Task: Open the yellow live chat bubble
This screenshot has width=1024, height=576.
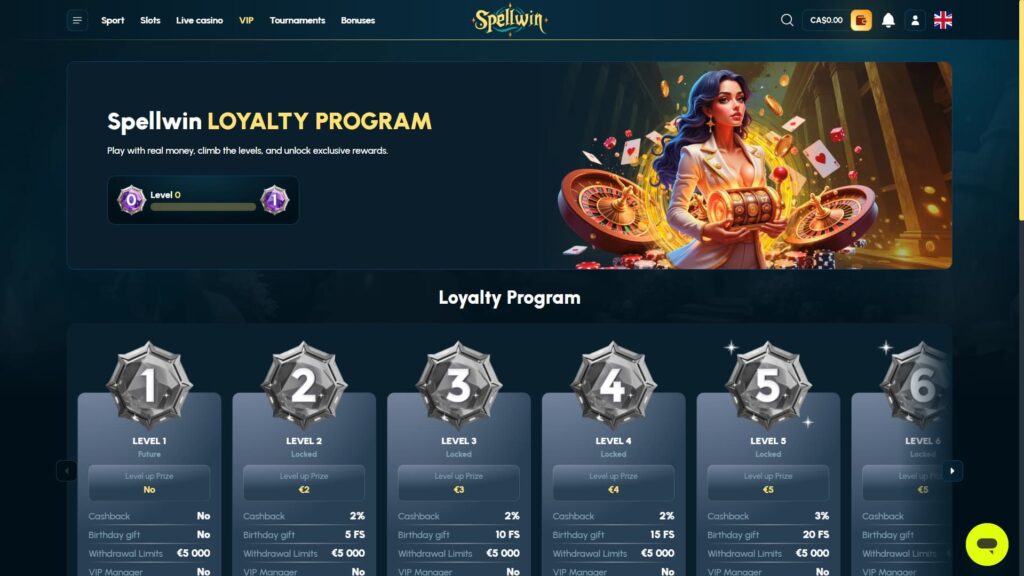Action: pos(987,544)
